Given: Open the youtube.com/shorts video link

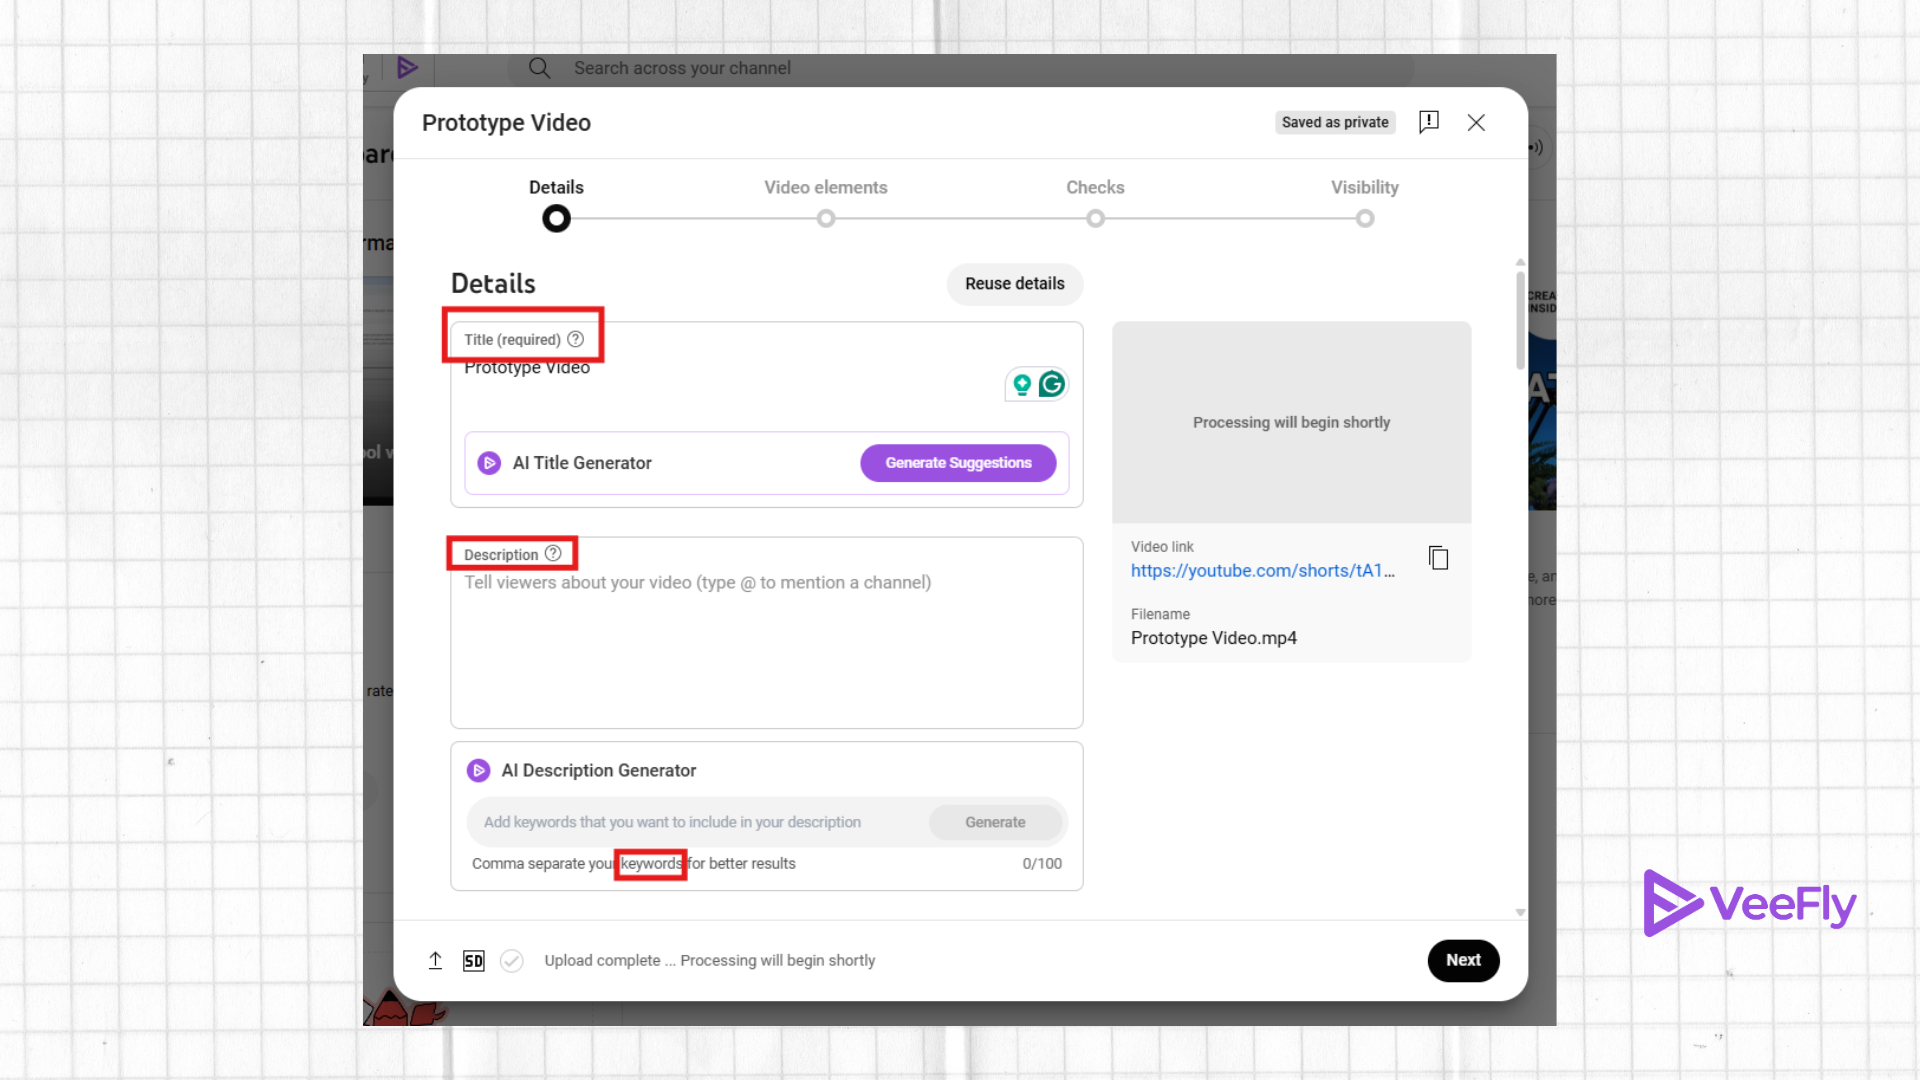Looking at the screenshot, I should 1262,570.
